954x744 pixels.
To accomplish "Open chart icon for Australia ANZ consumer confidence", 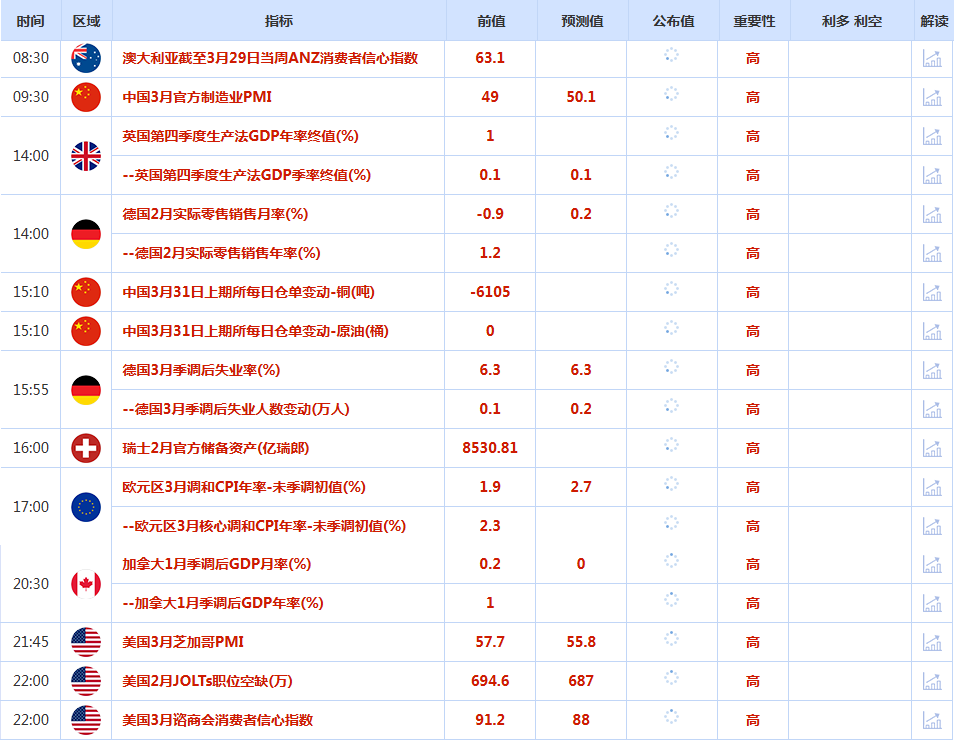I will [x=932, y=58].
